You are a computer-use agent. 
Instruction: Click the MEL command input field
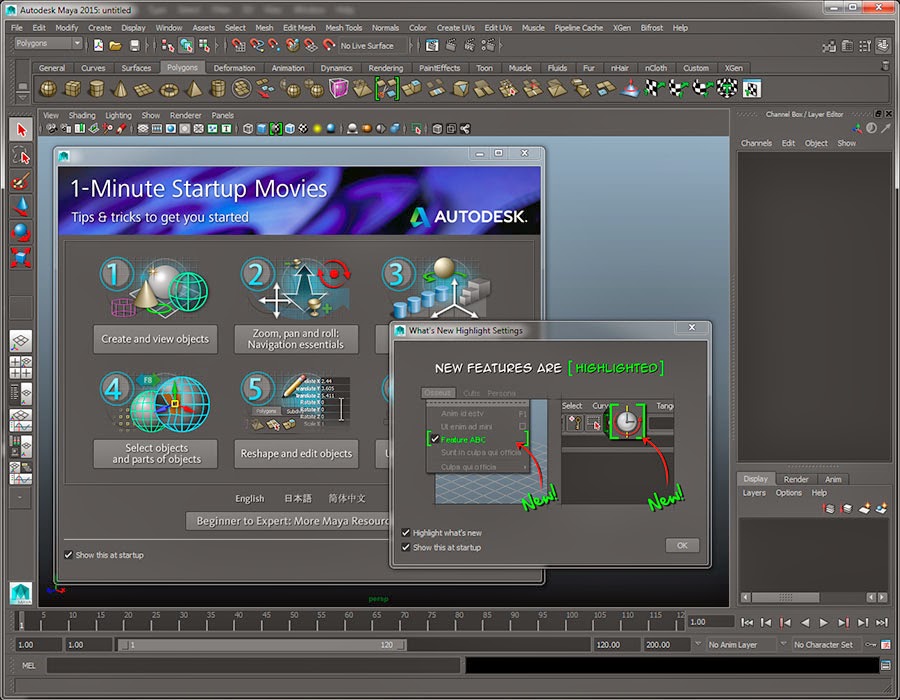pyautogui.click(x=250, y=665)
